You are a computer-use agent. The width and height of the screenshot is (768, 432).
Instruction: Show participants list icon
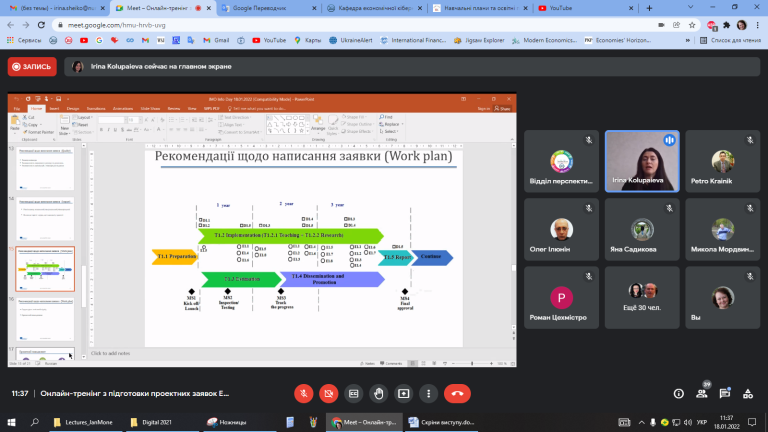(x=702, y=394)
